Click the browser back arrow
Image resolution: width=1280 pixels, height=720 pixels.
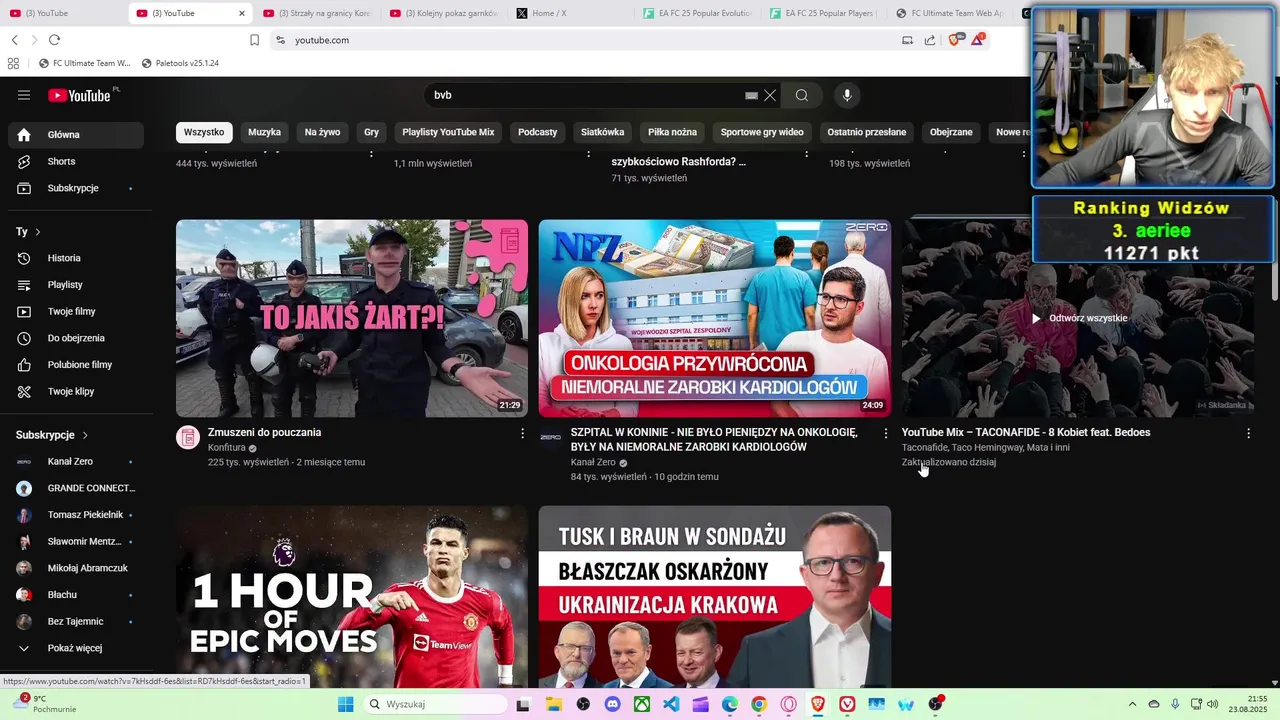tap(14, 40)
